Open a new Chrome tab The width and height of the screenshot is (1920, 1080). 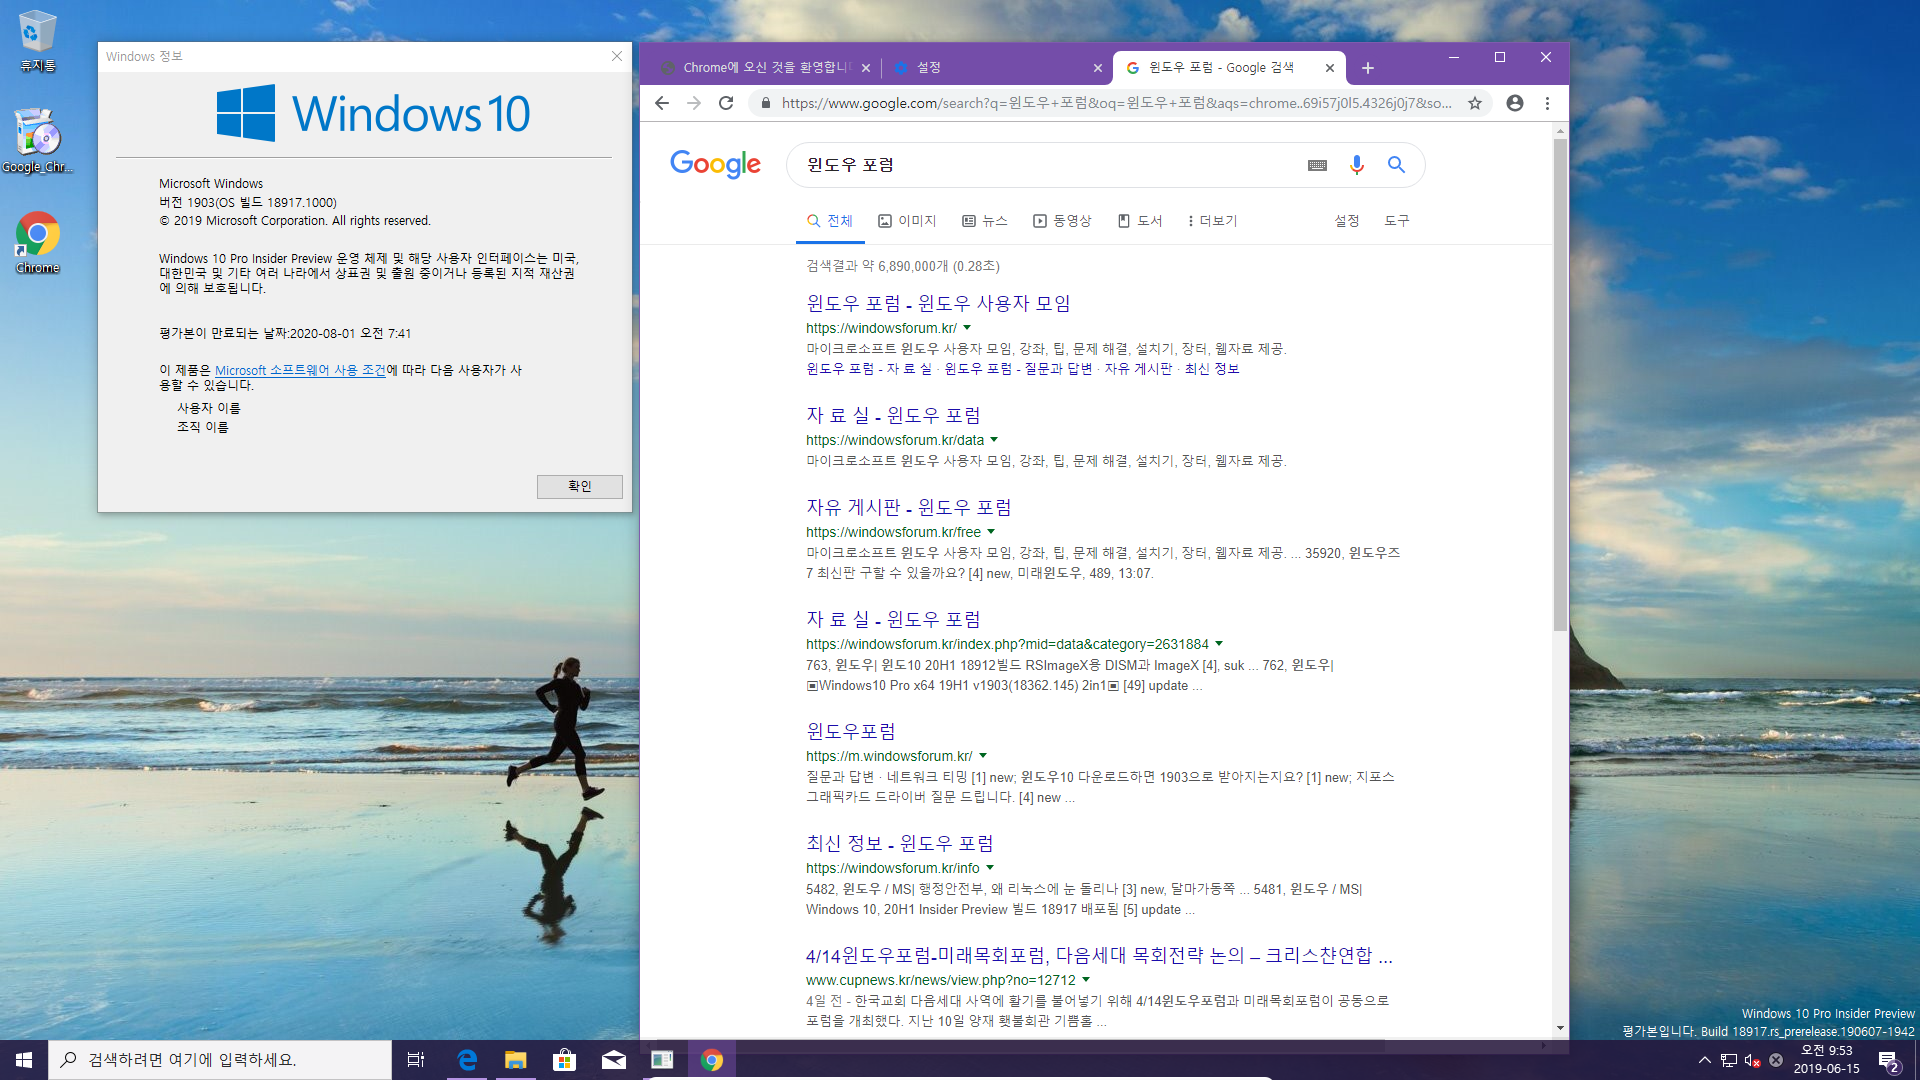point(1368,68)
